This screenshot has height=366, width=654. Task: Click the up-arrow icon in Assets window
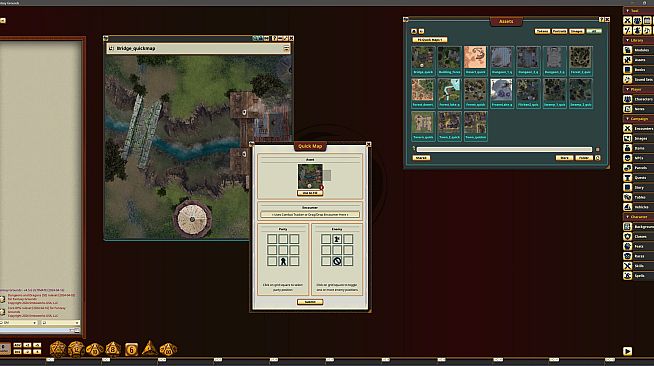[x=414, y=31]
